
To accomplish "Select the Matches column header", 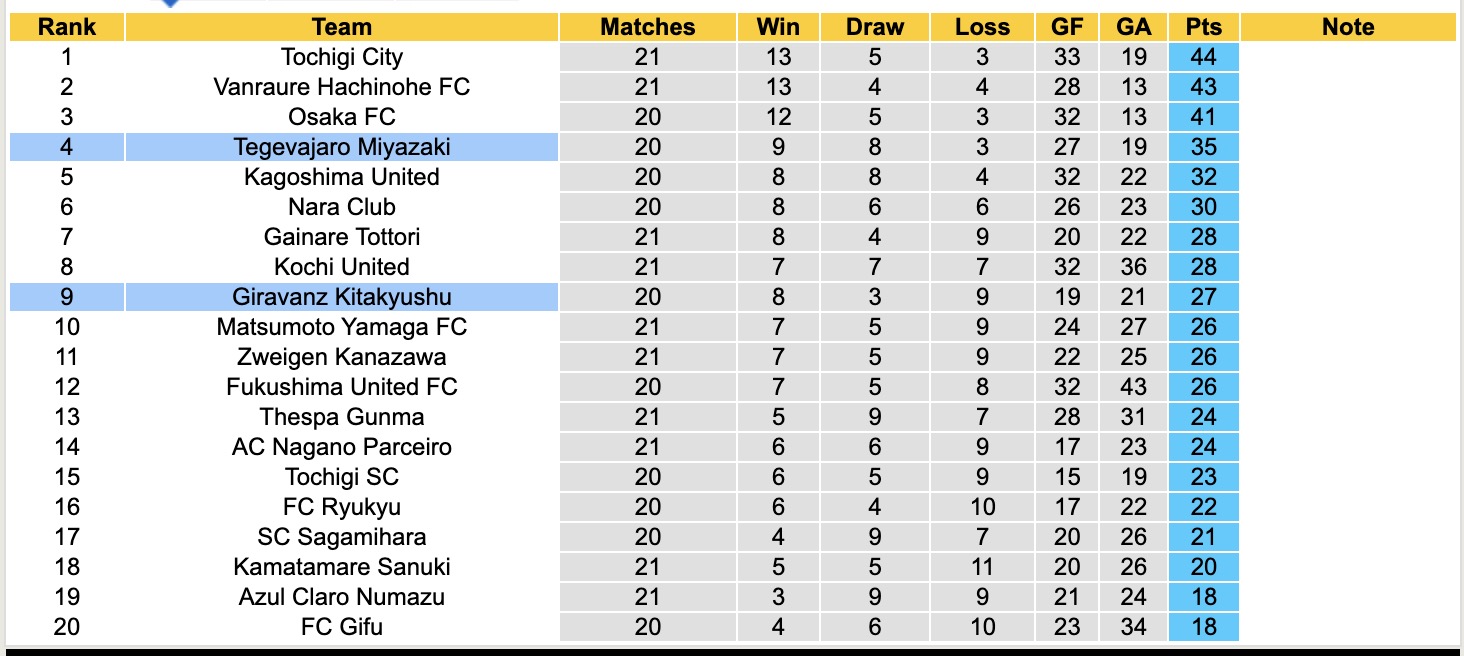I will coord(647,27).
